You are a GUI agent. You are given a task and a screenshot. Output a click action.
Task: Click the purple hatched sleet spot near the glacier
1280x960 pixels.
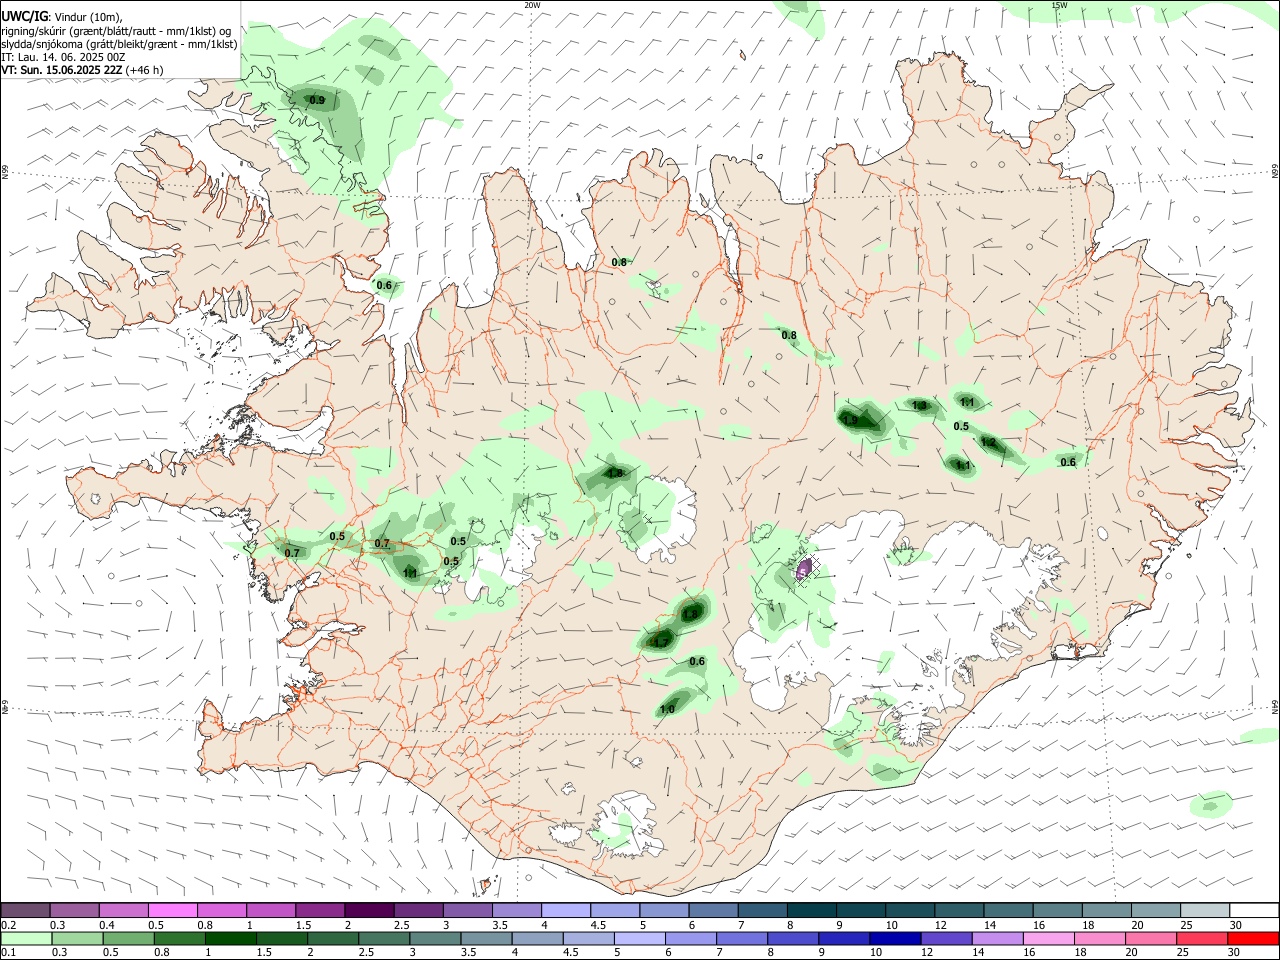coord(805,571)
